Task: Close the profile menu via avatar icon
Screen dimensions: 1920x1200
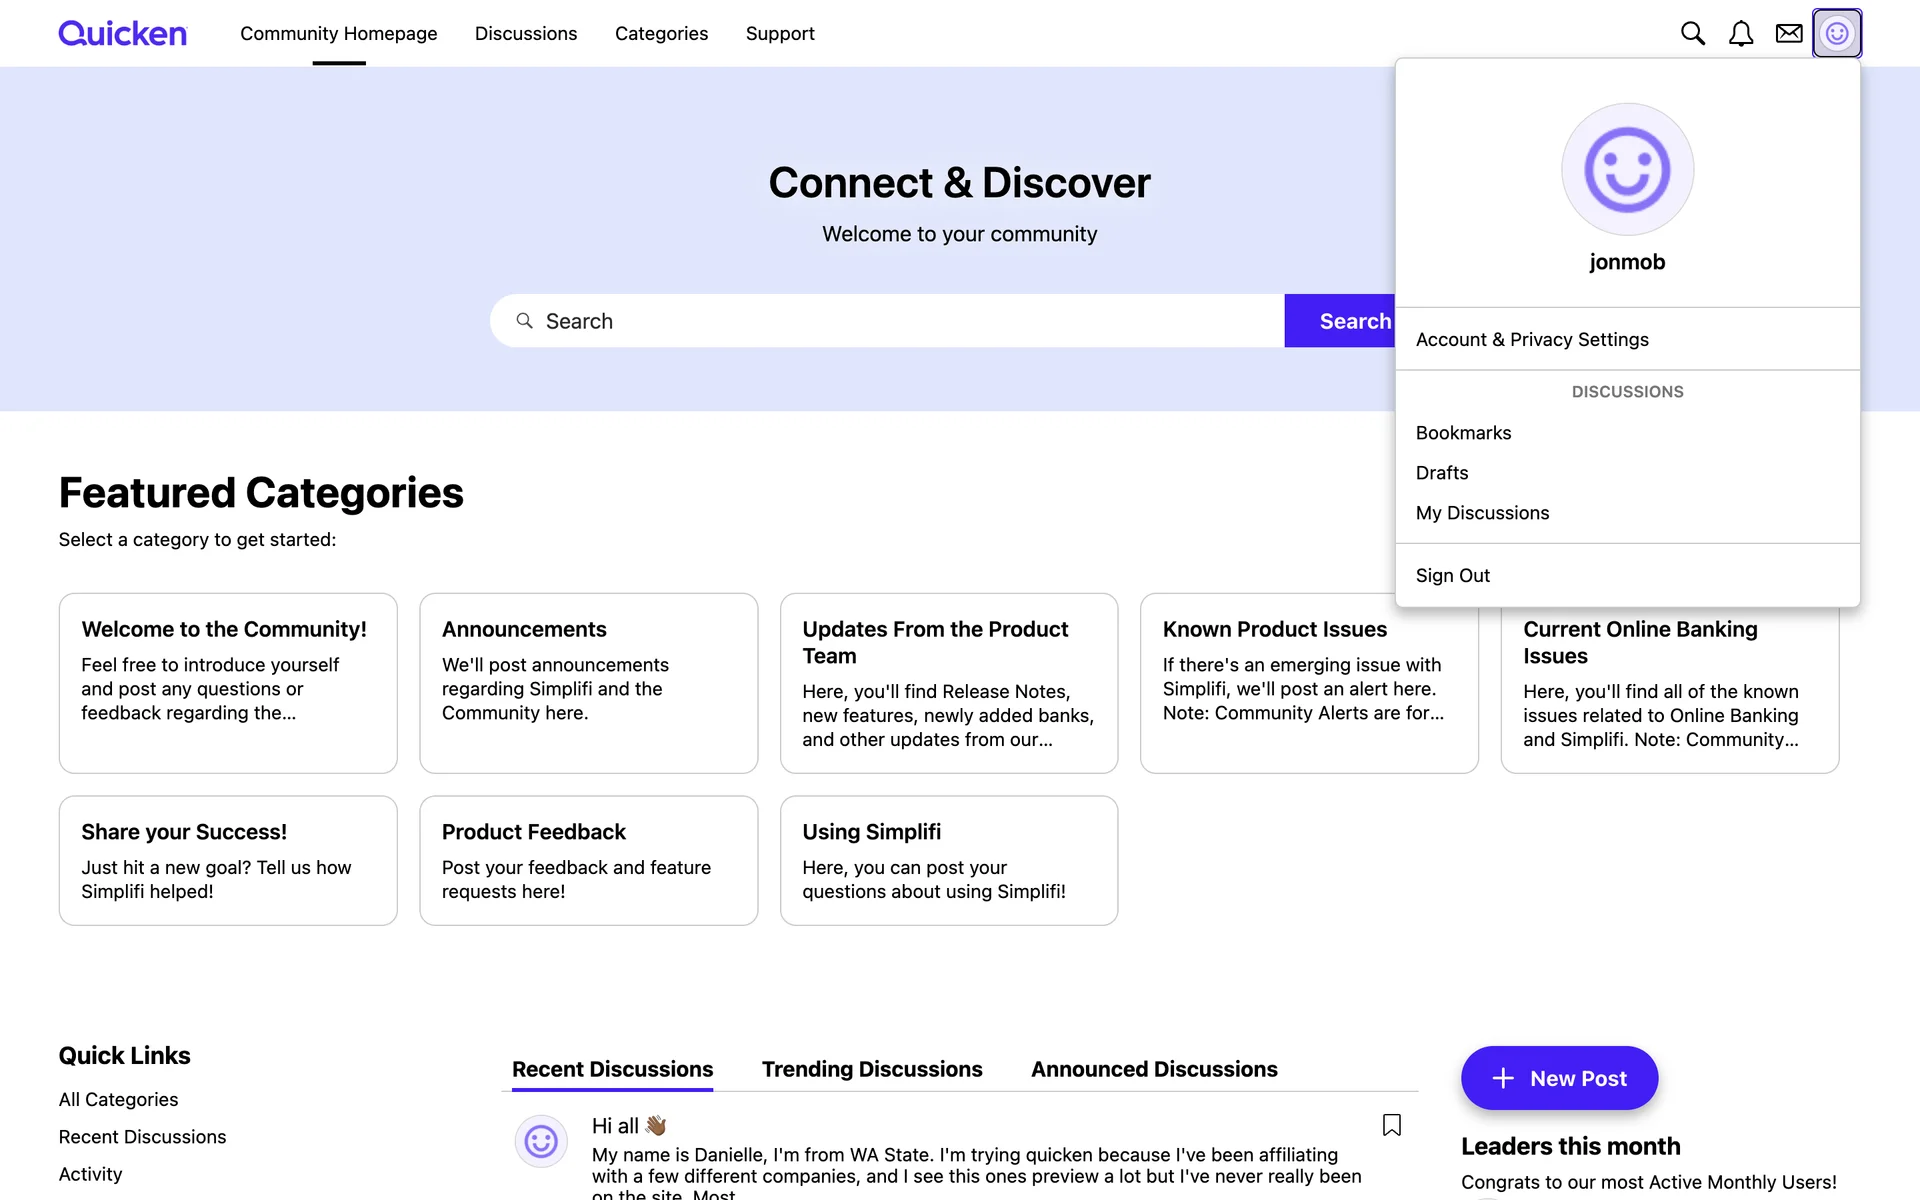Action: pyautogui.click(x=1836, y=33)
